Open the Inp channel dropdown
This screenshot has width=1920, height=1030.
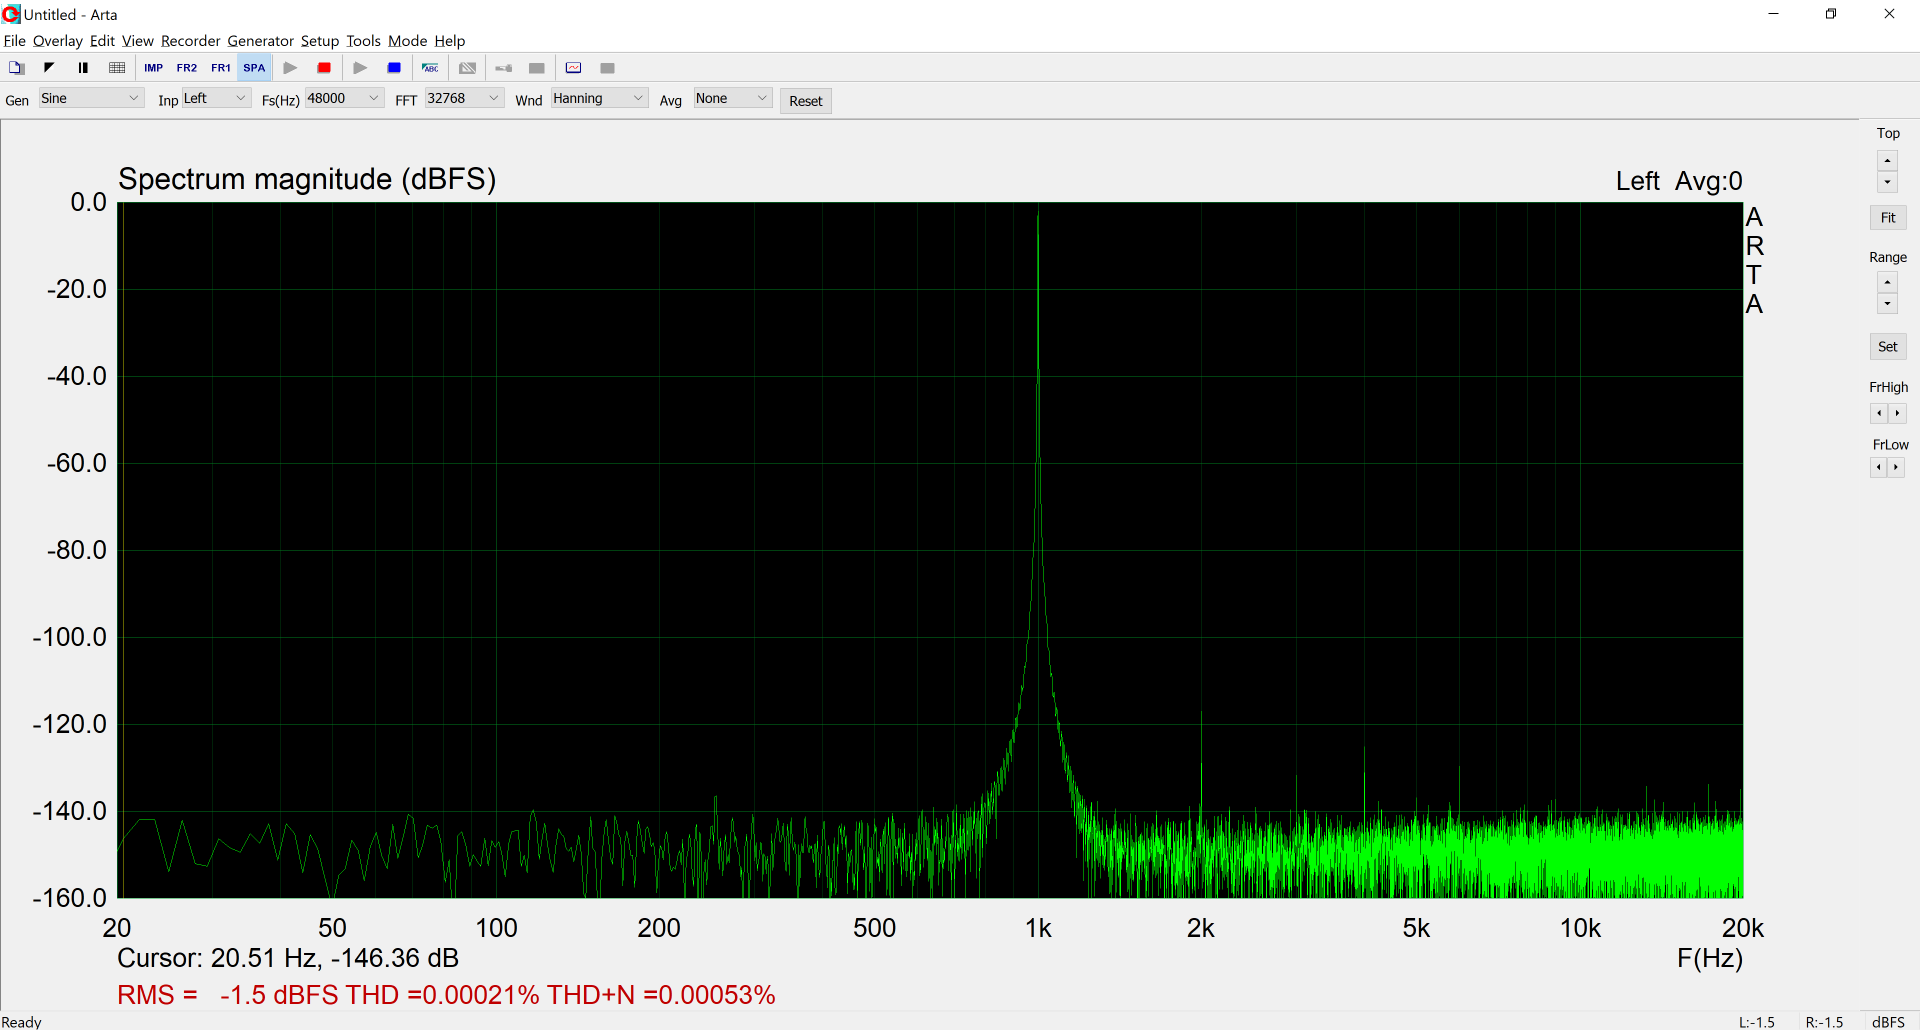(216, 98)
